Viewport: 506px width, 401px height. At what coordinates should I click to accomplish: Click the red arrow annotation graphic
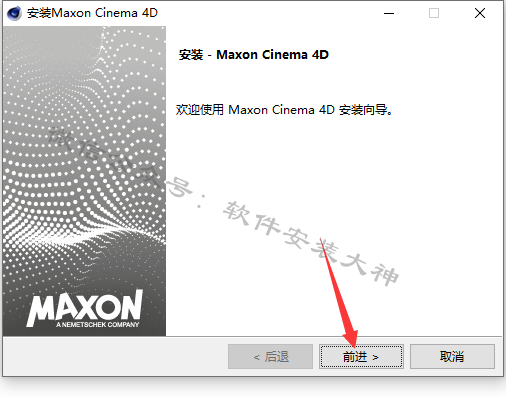340,293
